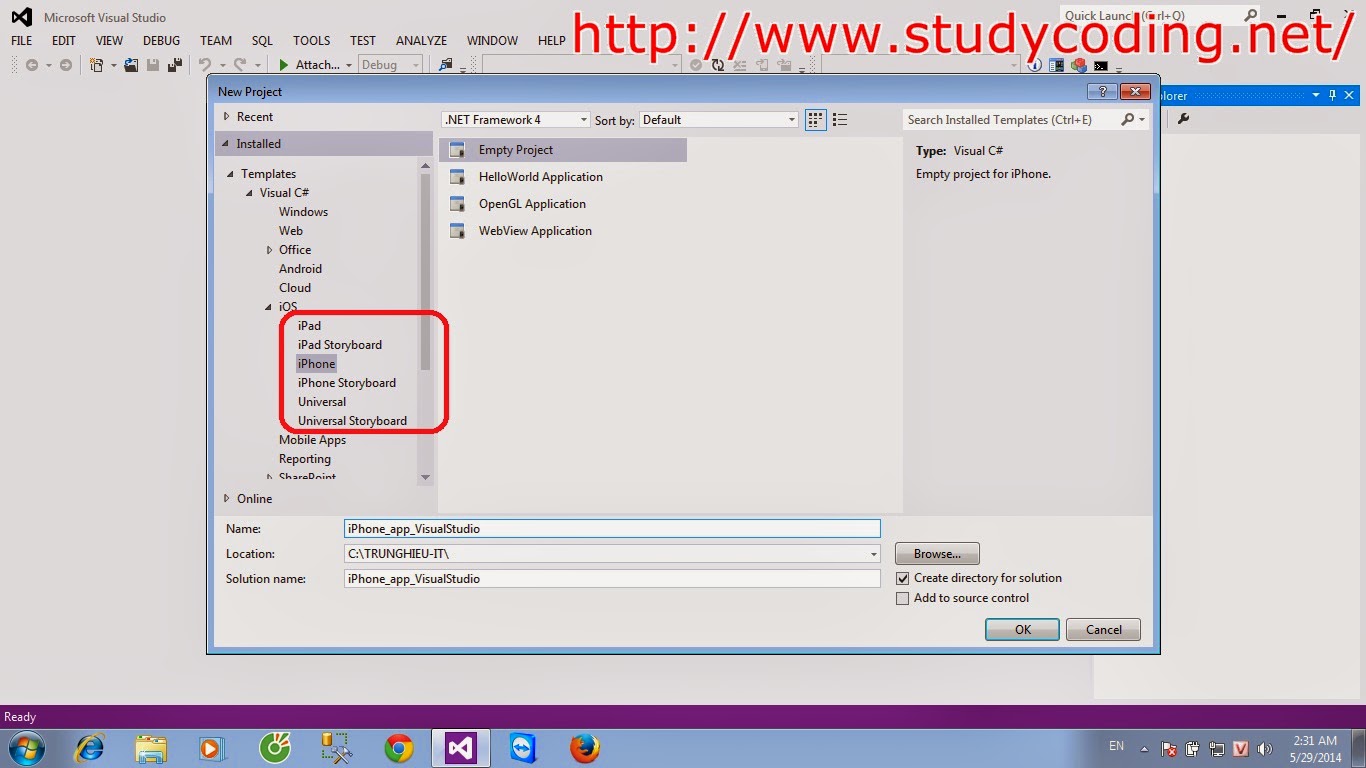This screenshot has height=768, width=1366.
Task: Open Internet Explorer from the taskbar
Action: [x=90, y=748]
